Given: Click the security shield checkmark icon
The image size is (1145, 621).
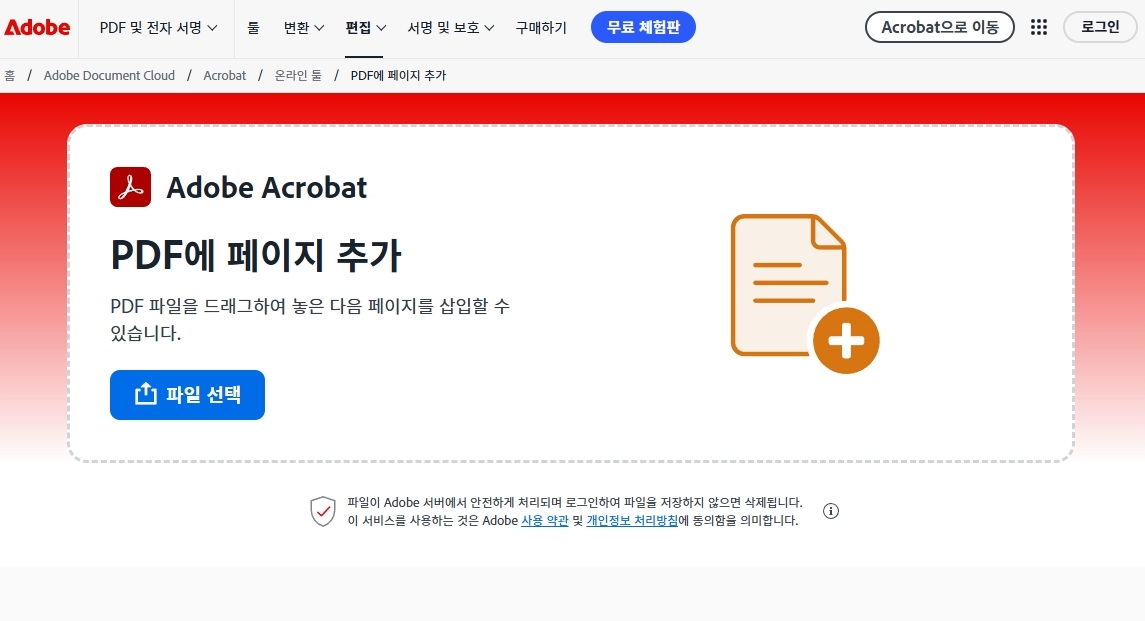Looking at the screenshot, I should [x=323, y=511].
